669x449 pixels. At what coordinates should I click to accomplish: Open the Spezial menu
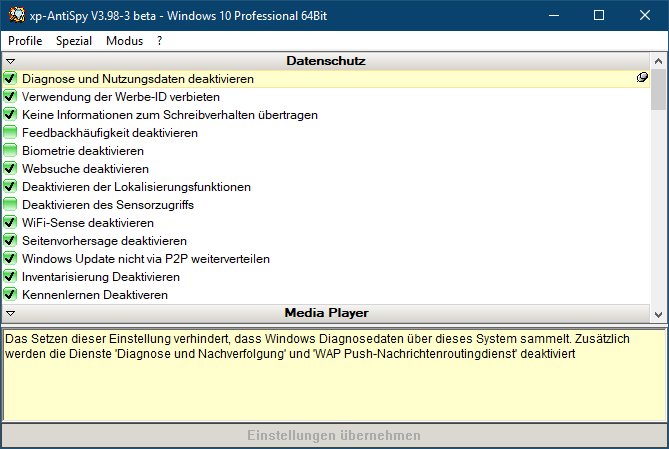point(74,41)
